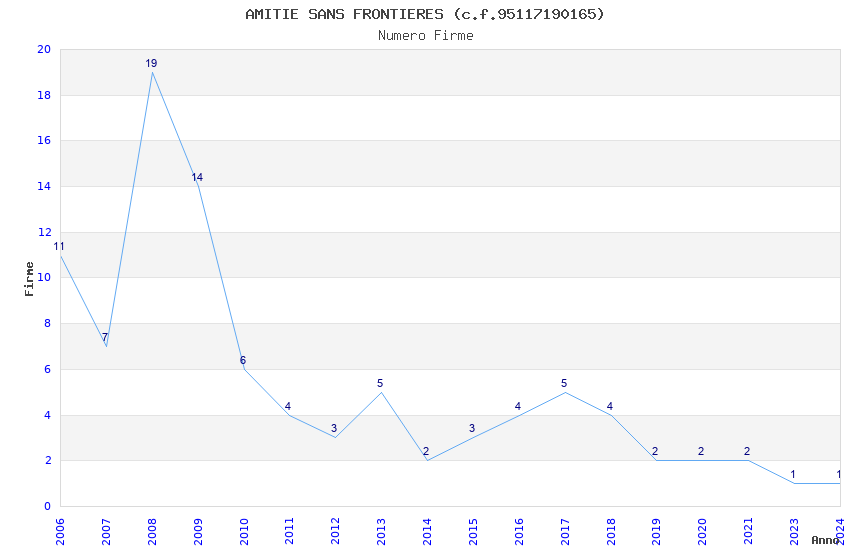
Task: Click the y-axis value 8
Action: click(x=47, y=323)
